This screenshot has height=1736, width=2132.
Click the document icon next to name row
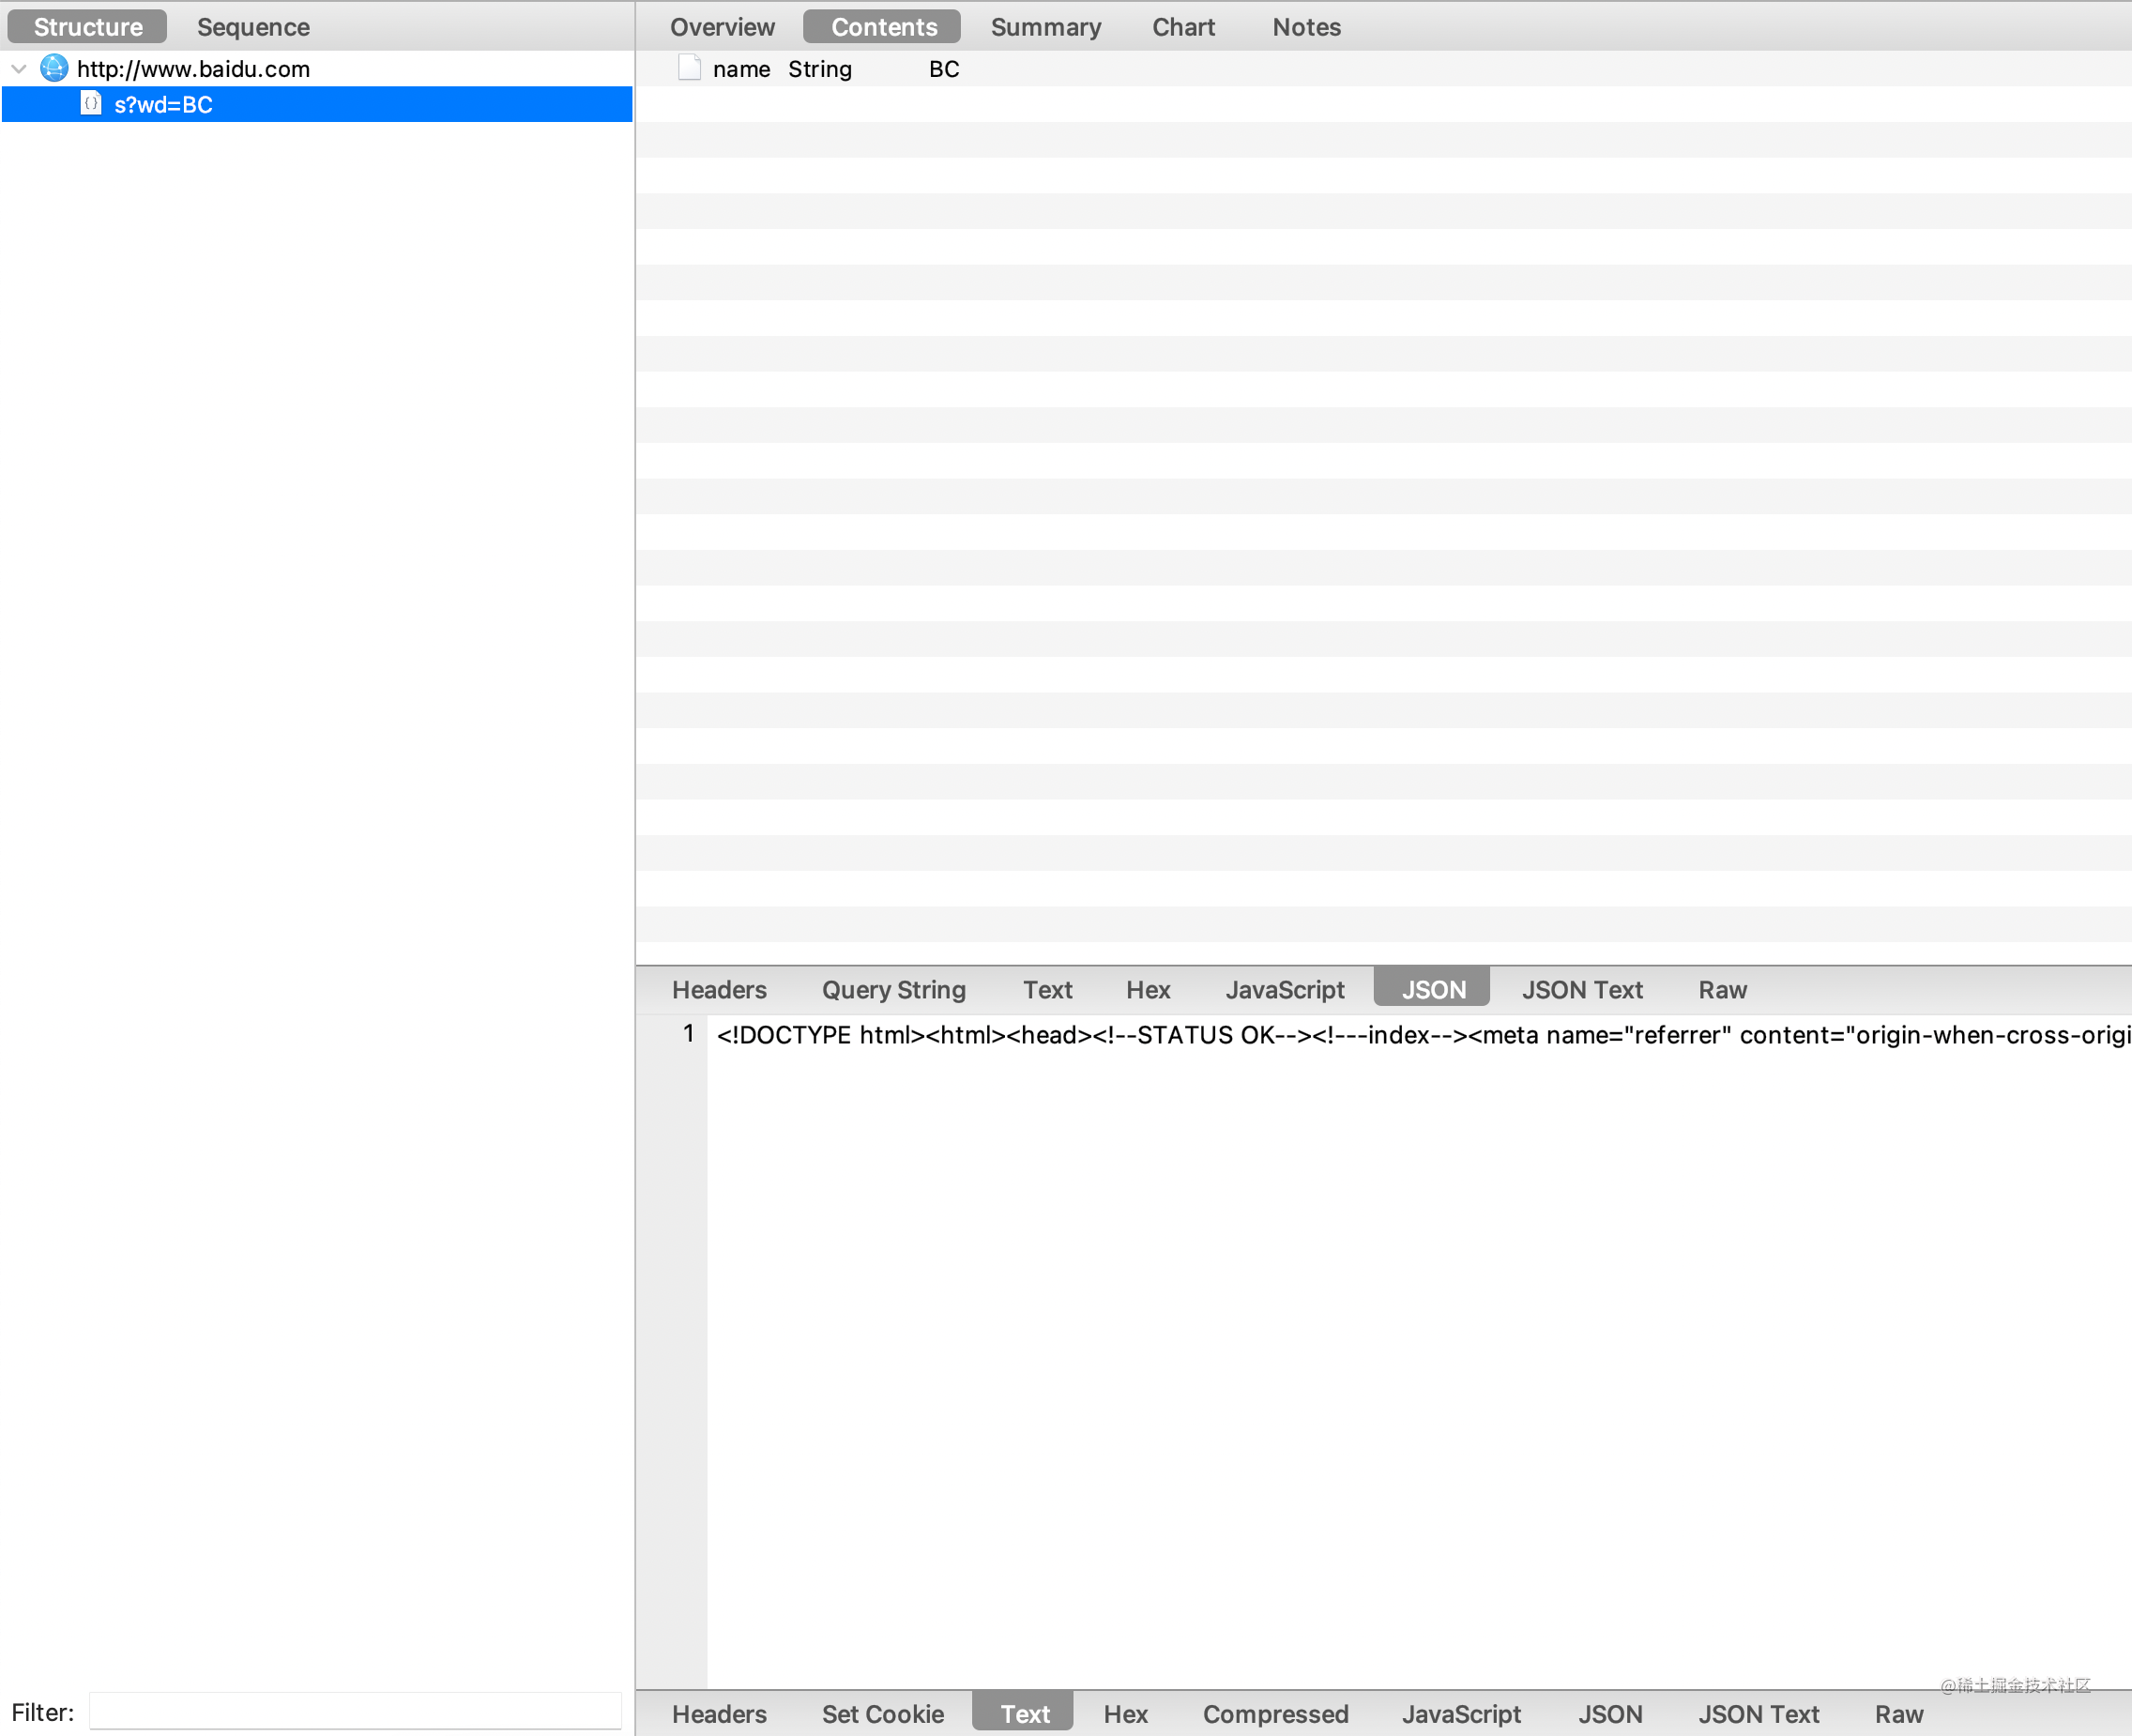pos(689,68)
